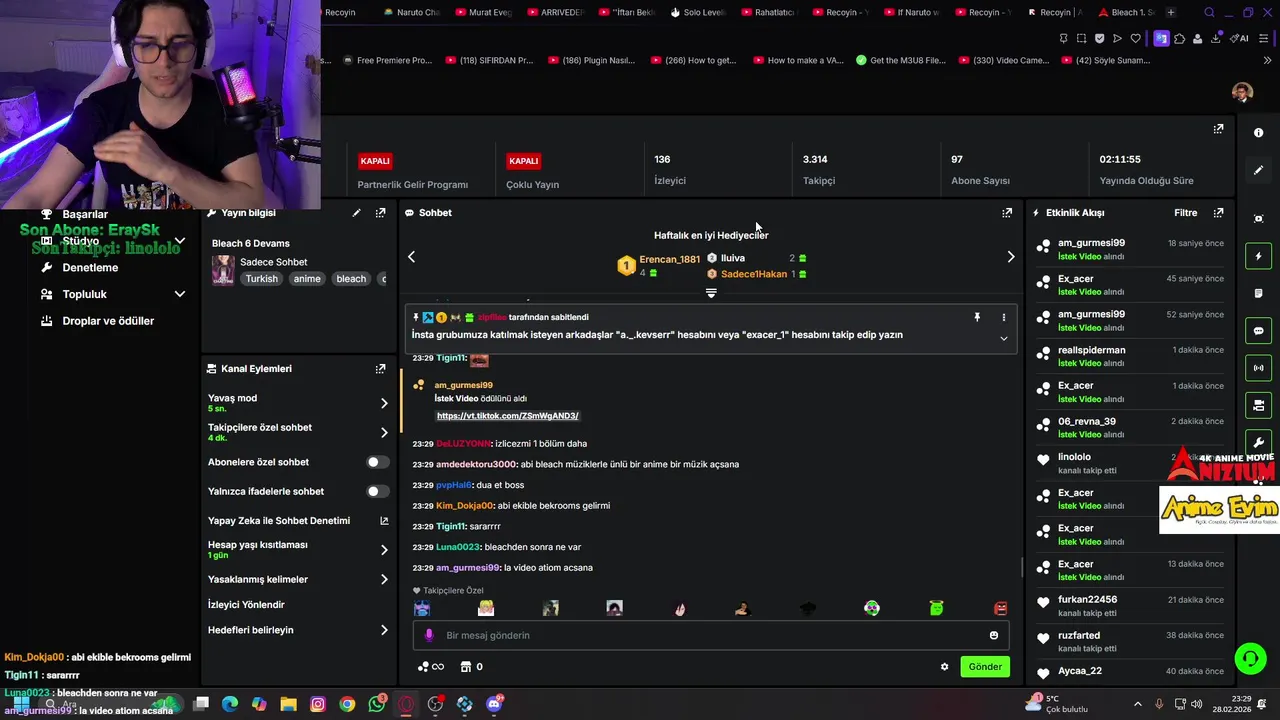Image resolution: width=1280 pixels, height=720 pixels.
Task: Open File Explorer from the taskbar
Action: (289, 704)
